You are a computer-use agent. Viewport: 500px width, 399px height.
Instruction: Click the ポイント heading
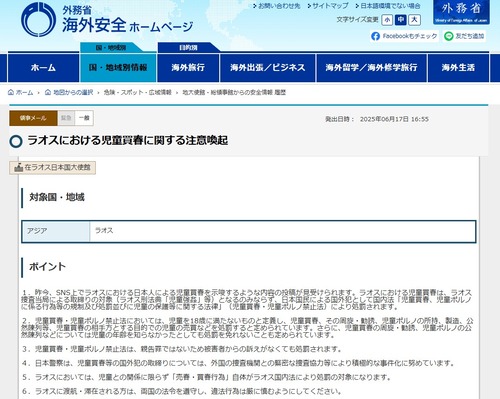47,267
